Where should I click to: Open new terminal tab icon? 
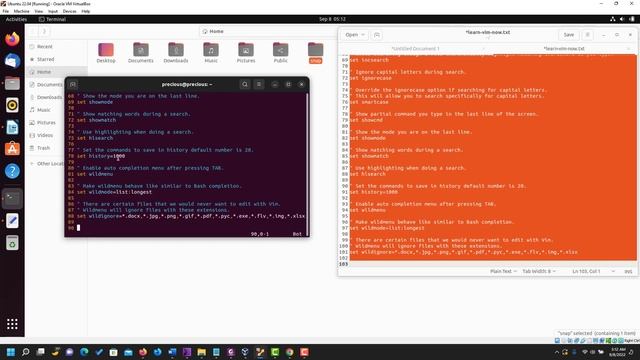click(73, 84)
